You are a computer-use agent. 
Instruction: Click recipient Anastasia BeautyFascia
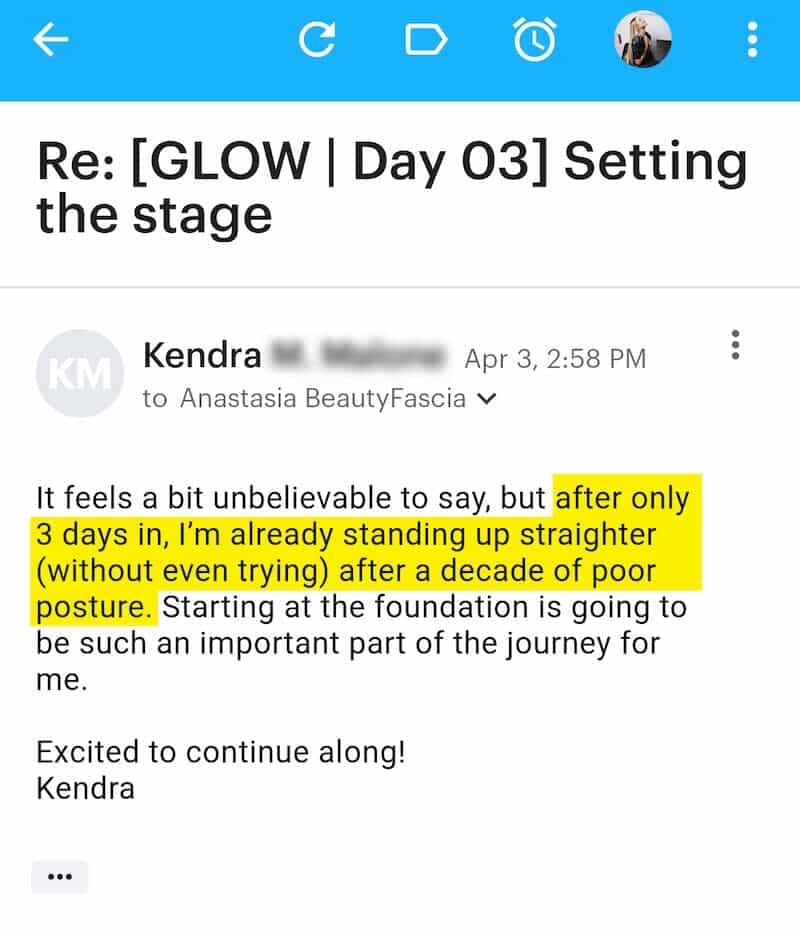point(323,399)
